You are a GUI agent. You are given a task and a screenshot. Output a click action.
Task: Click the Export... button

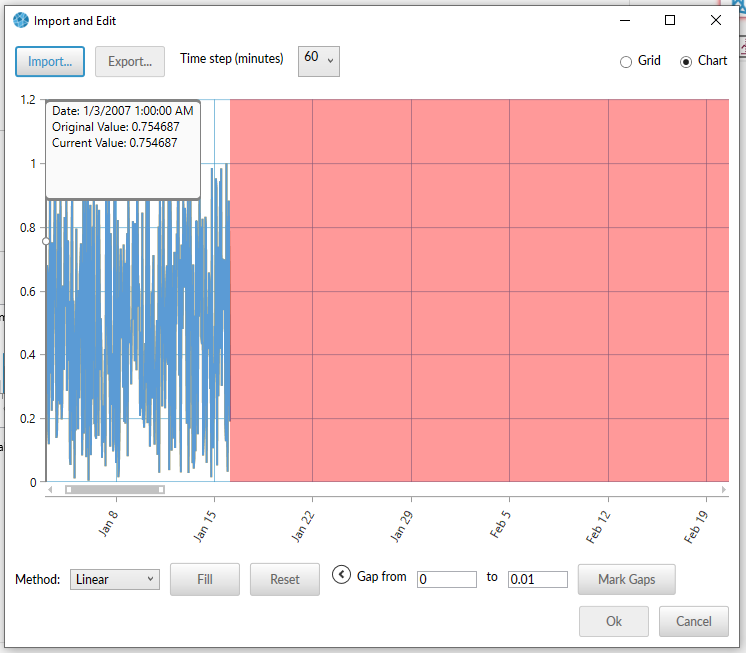130,61
